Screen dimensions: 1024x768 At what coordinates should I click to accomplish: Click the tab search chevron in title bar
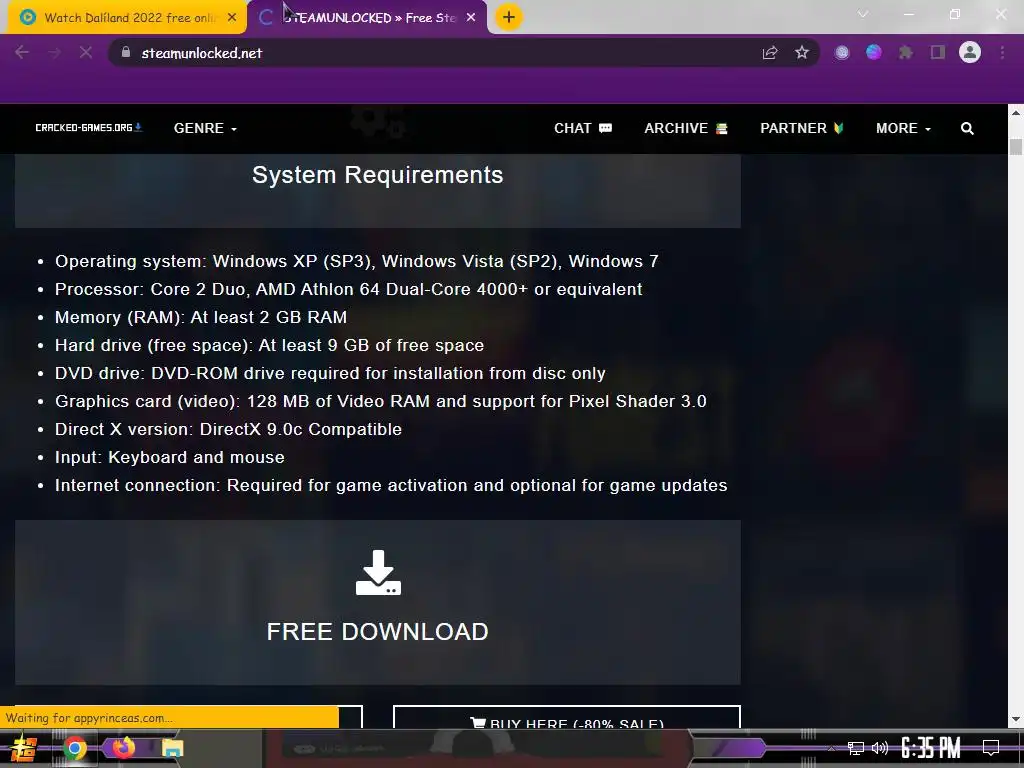[863, 14]
